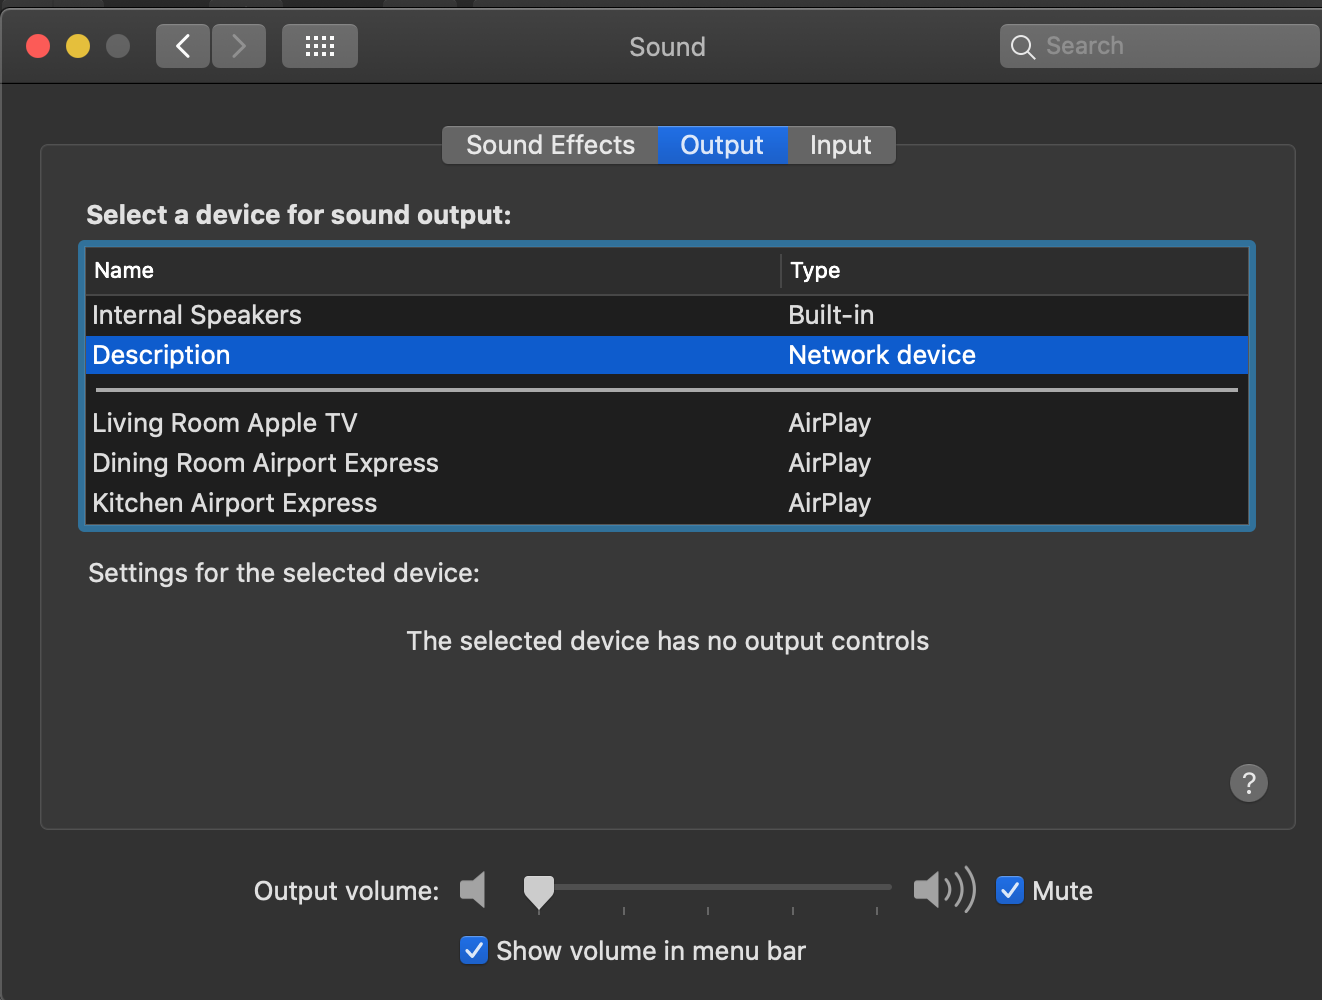Click the search magnifier icon
The height and width of the screenshot is (1000, 1322).
1022,46
